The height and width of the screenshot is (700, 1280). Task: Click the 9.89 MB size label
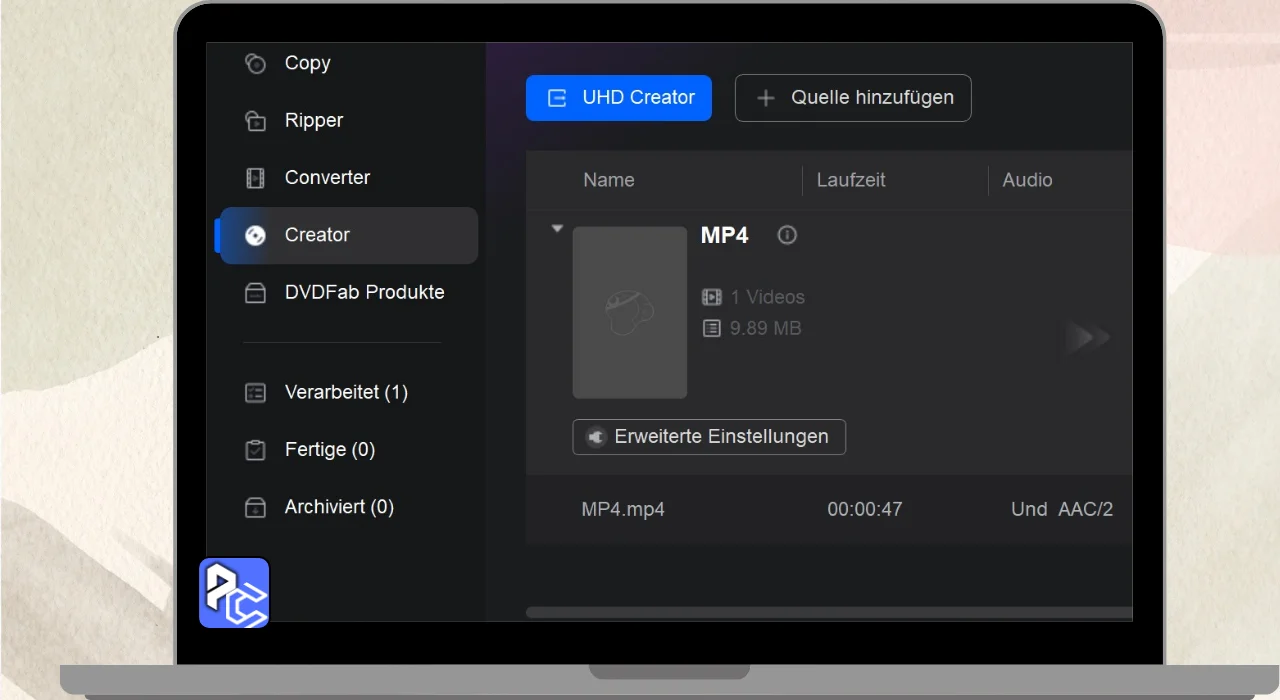[766, 328]
